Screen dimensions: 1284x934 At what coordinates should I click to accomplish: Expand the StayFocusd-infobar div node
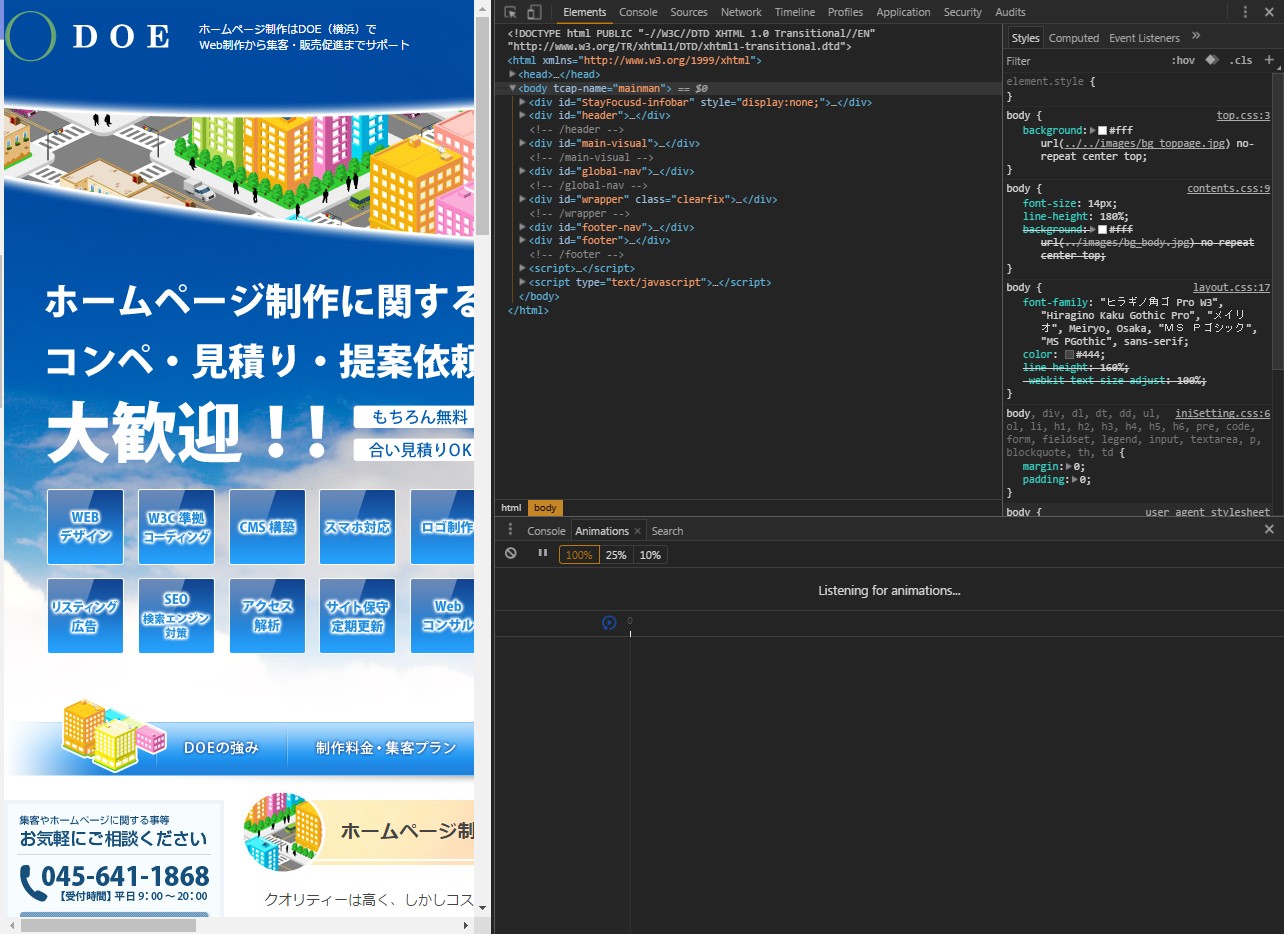click(x=523, y=102)
